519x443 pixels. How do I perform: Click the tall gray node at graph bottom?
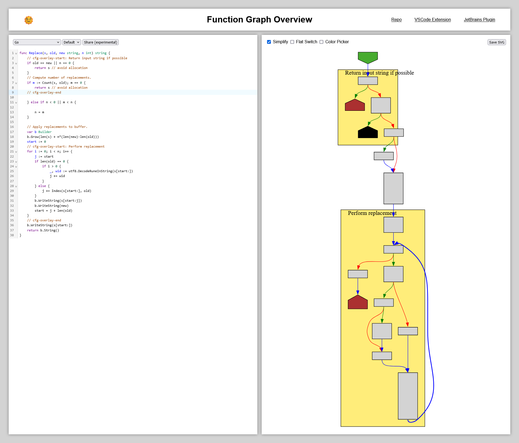pos(408,396)
